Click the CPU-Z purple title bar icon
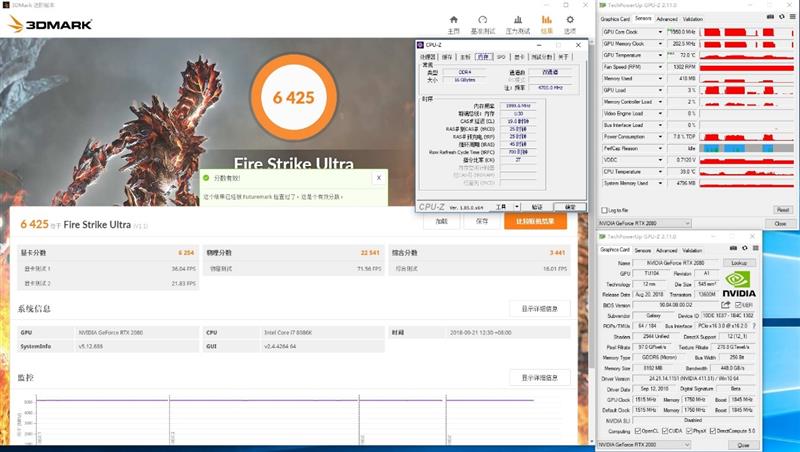 420,45
